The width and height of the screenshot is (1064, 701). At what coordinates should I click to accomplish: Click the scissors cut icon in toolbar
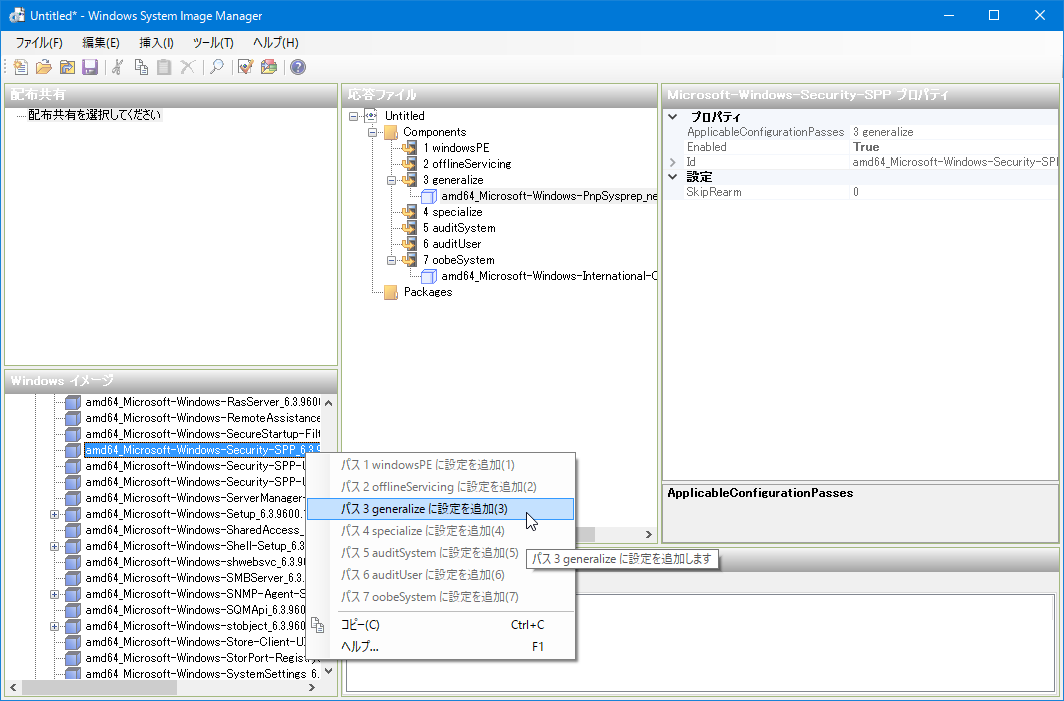click(x=118, y=67)
